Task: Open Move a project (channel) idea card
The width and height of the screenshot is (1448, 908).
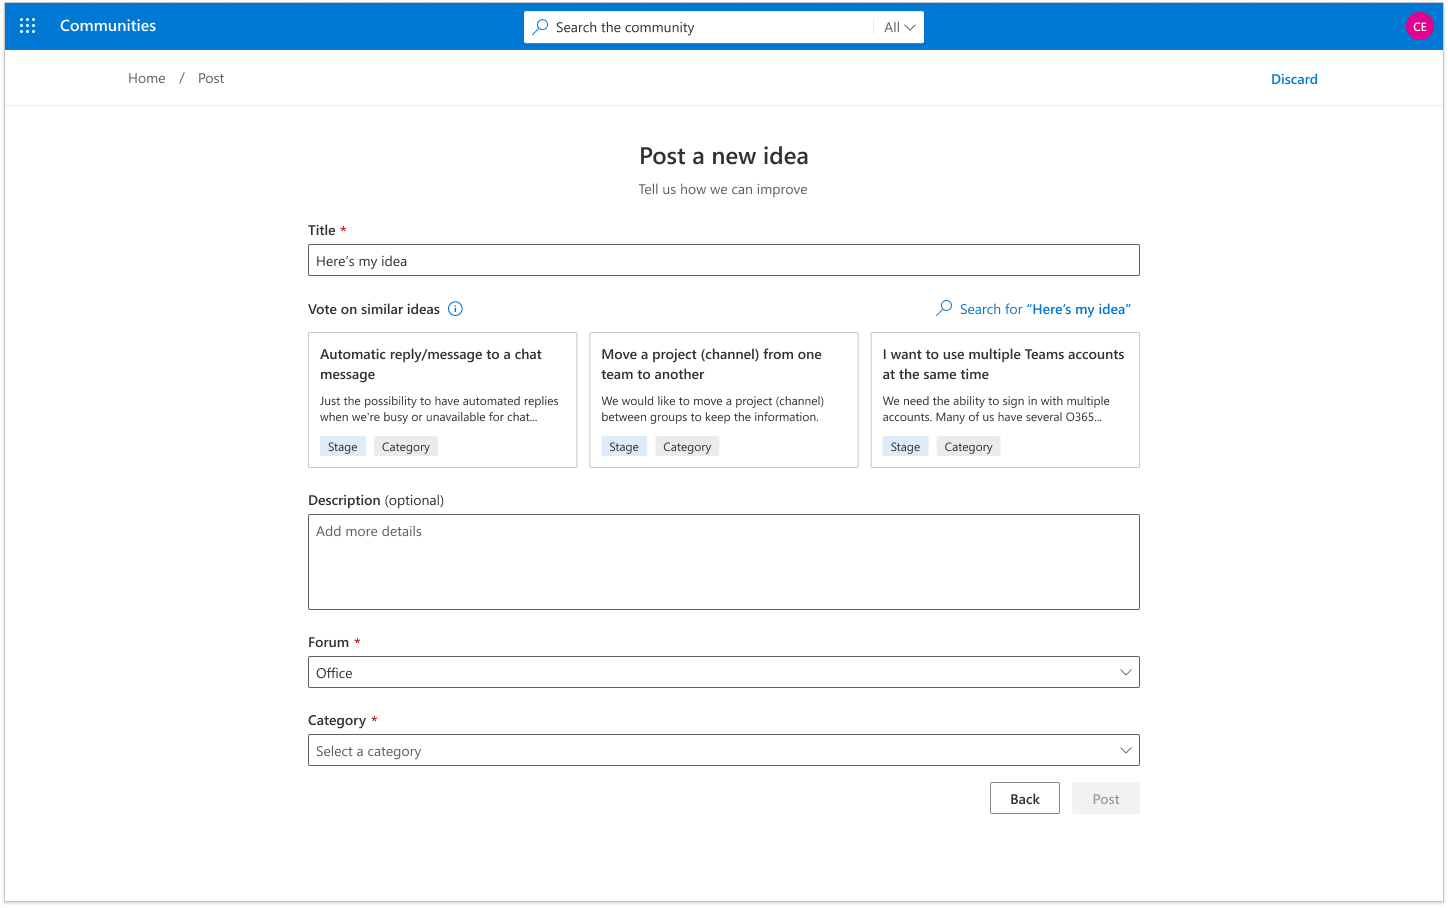Action: pos(723,399)
